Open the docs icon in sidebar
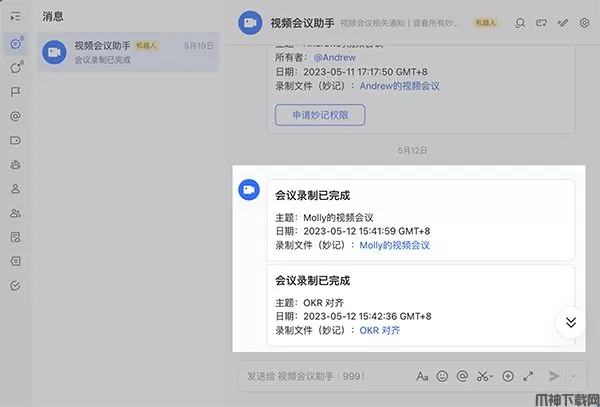The width and height of the screenshot is (600, 407). [15, 237]
